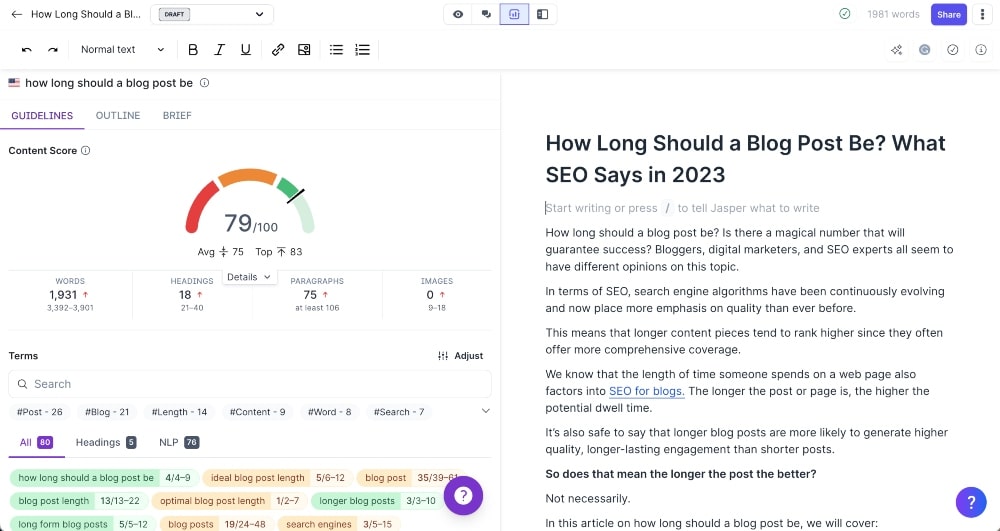Image resolution: width=1000 pixels, height=531 pixels.
Task: Click the US flag next to keyword
Action: (x=14, y=83)
